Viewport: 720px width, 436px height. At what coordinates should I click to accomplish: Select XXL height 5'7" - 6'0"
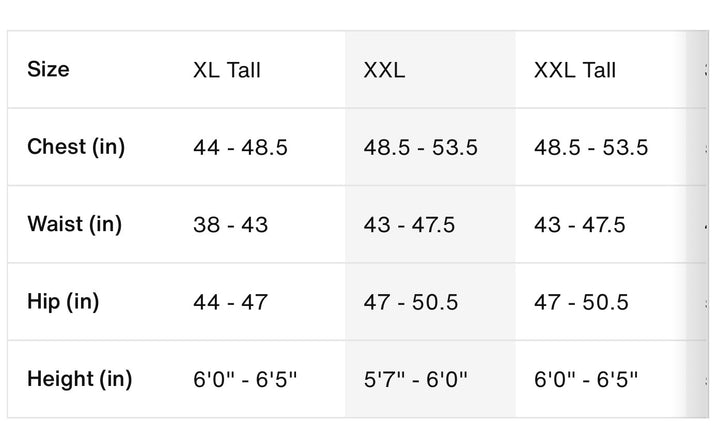click(416, 380)
